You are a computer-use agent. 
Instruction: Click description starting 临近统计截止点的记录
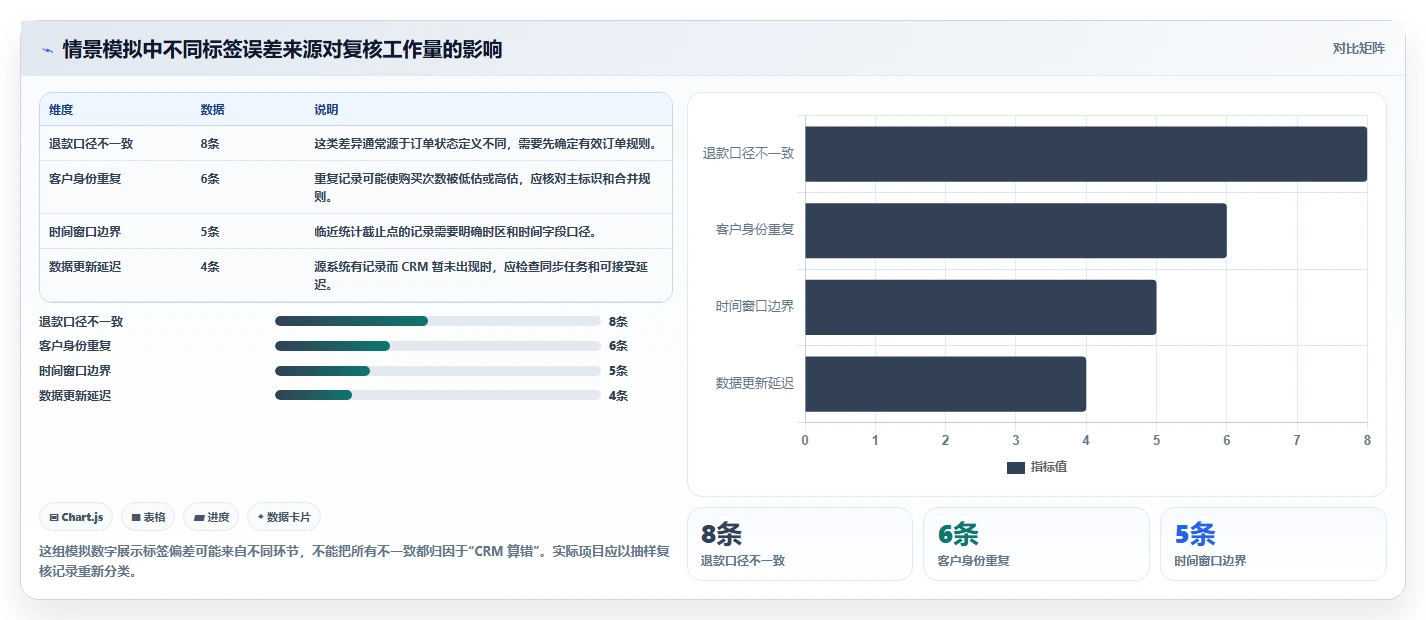click(x=455, y=232)
